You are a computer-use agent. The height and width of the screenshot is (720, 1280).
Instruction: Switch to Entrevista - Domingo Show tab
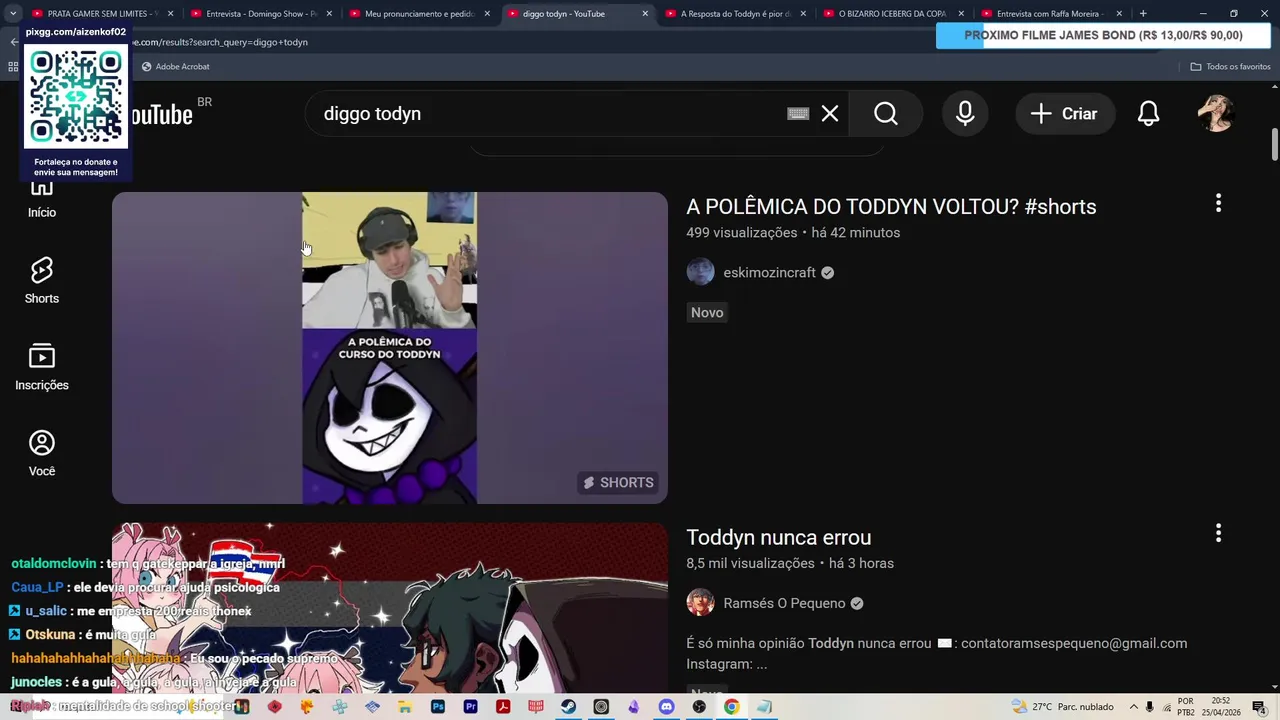click(260, 14)
